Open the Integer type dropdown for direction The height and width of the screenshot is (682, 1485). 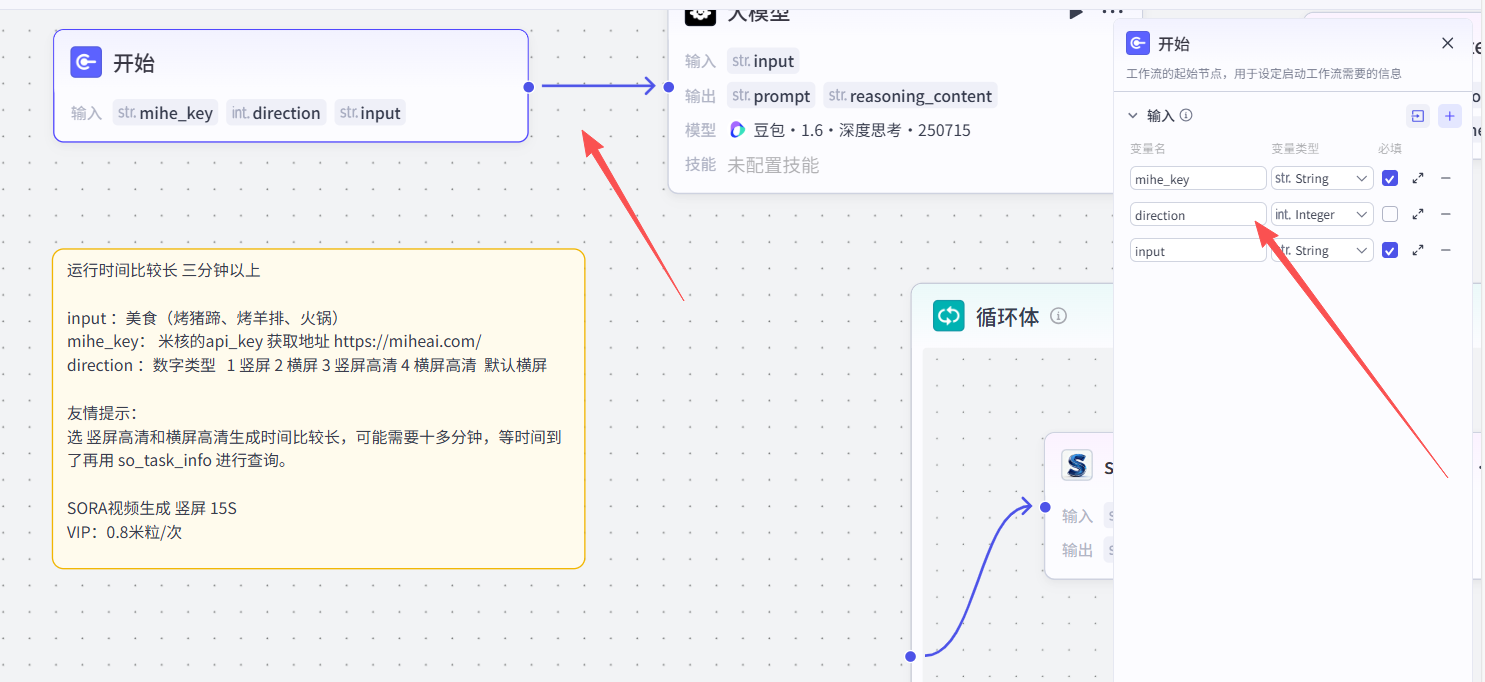(x=1321, y=215)
